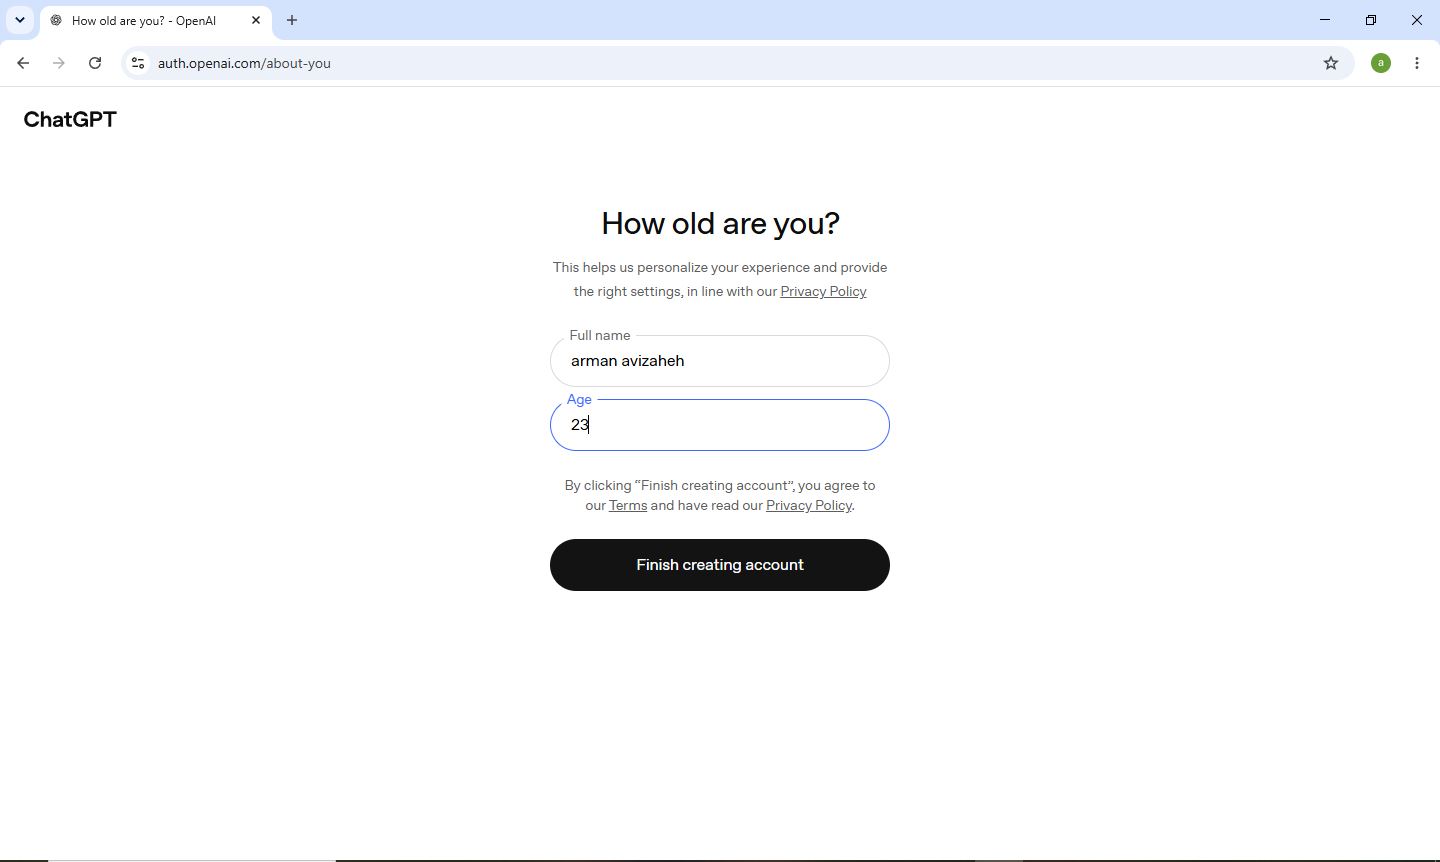Open the Terms link

tap(628, 506)
